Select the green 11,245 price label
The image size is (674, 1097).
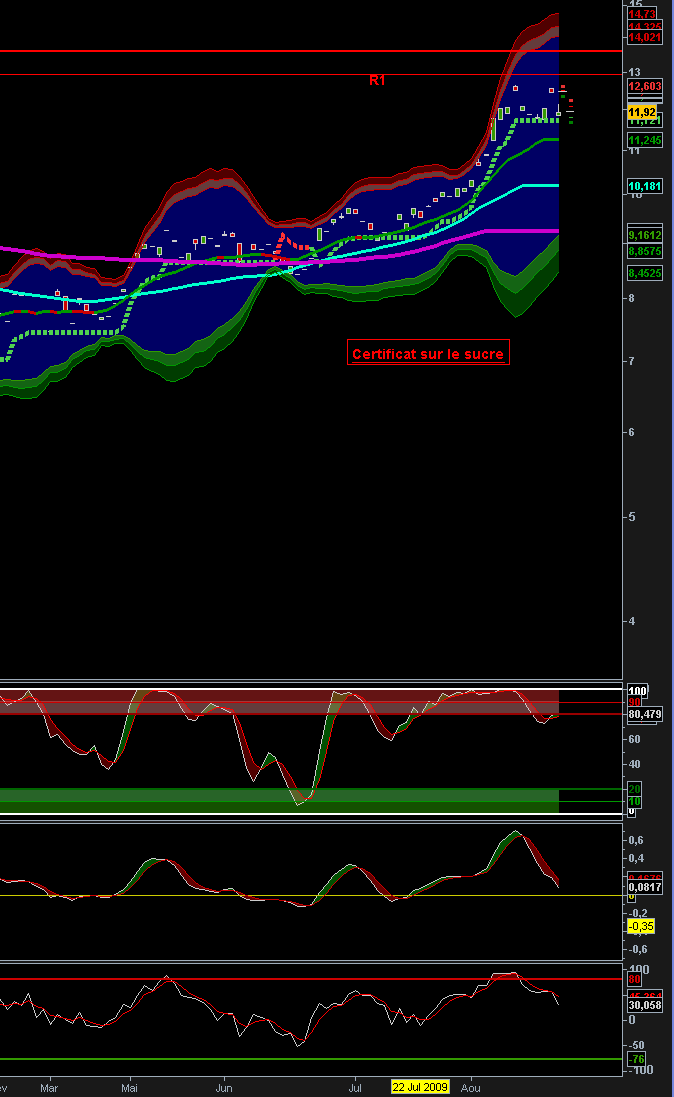(645, 140)
